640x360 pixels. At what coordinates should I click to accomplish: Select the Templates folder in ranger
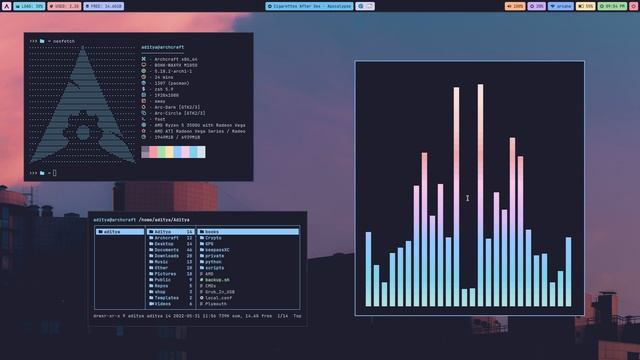[170, 298]
